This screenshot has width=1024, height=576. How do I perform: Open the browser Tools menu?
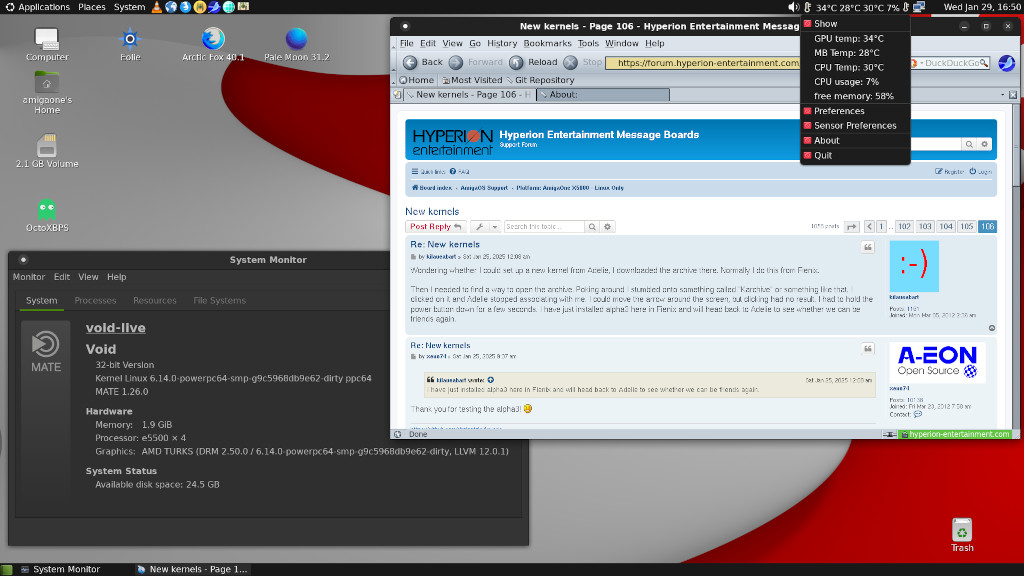[588, 43]
